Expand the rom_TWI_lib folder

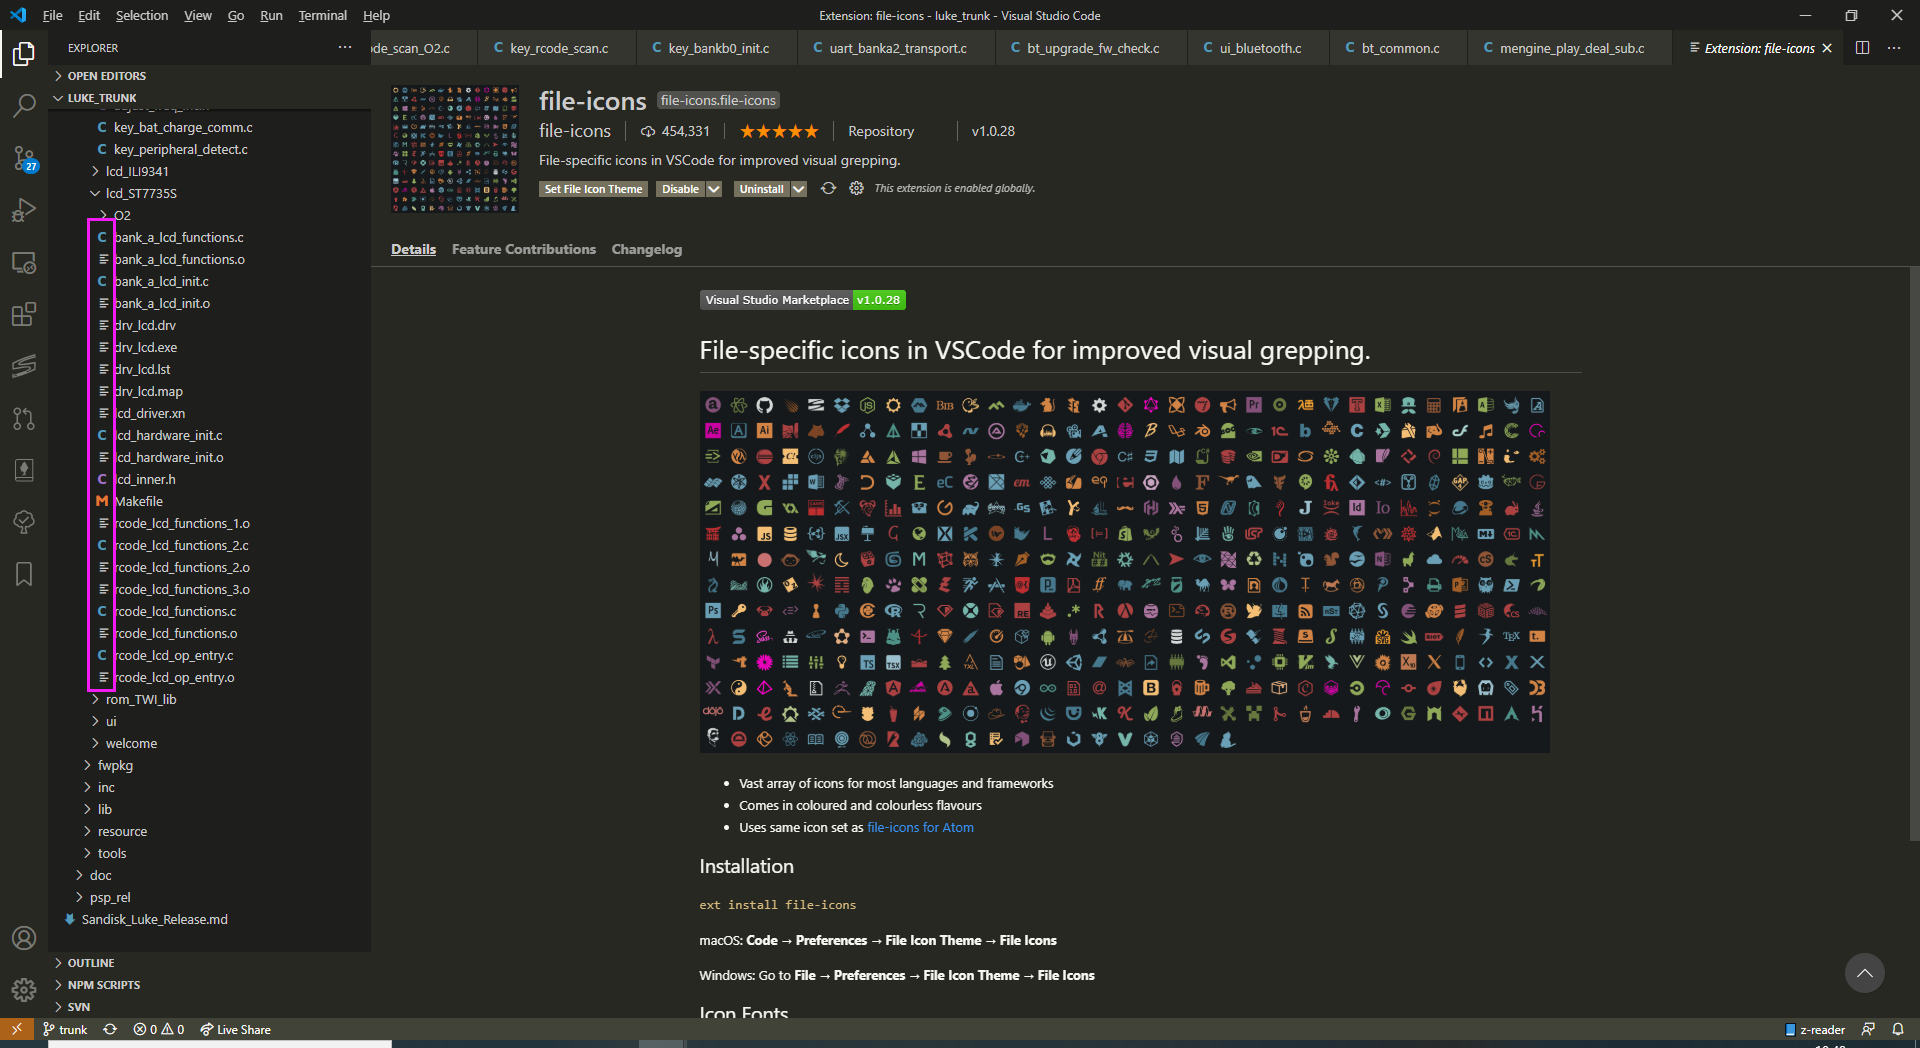tap(141, 699)
